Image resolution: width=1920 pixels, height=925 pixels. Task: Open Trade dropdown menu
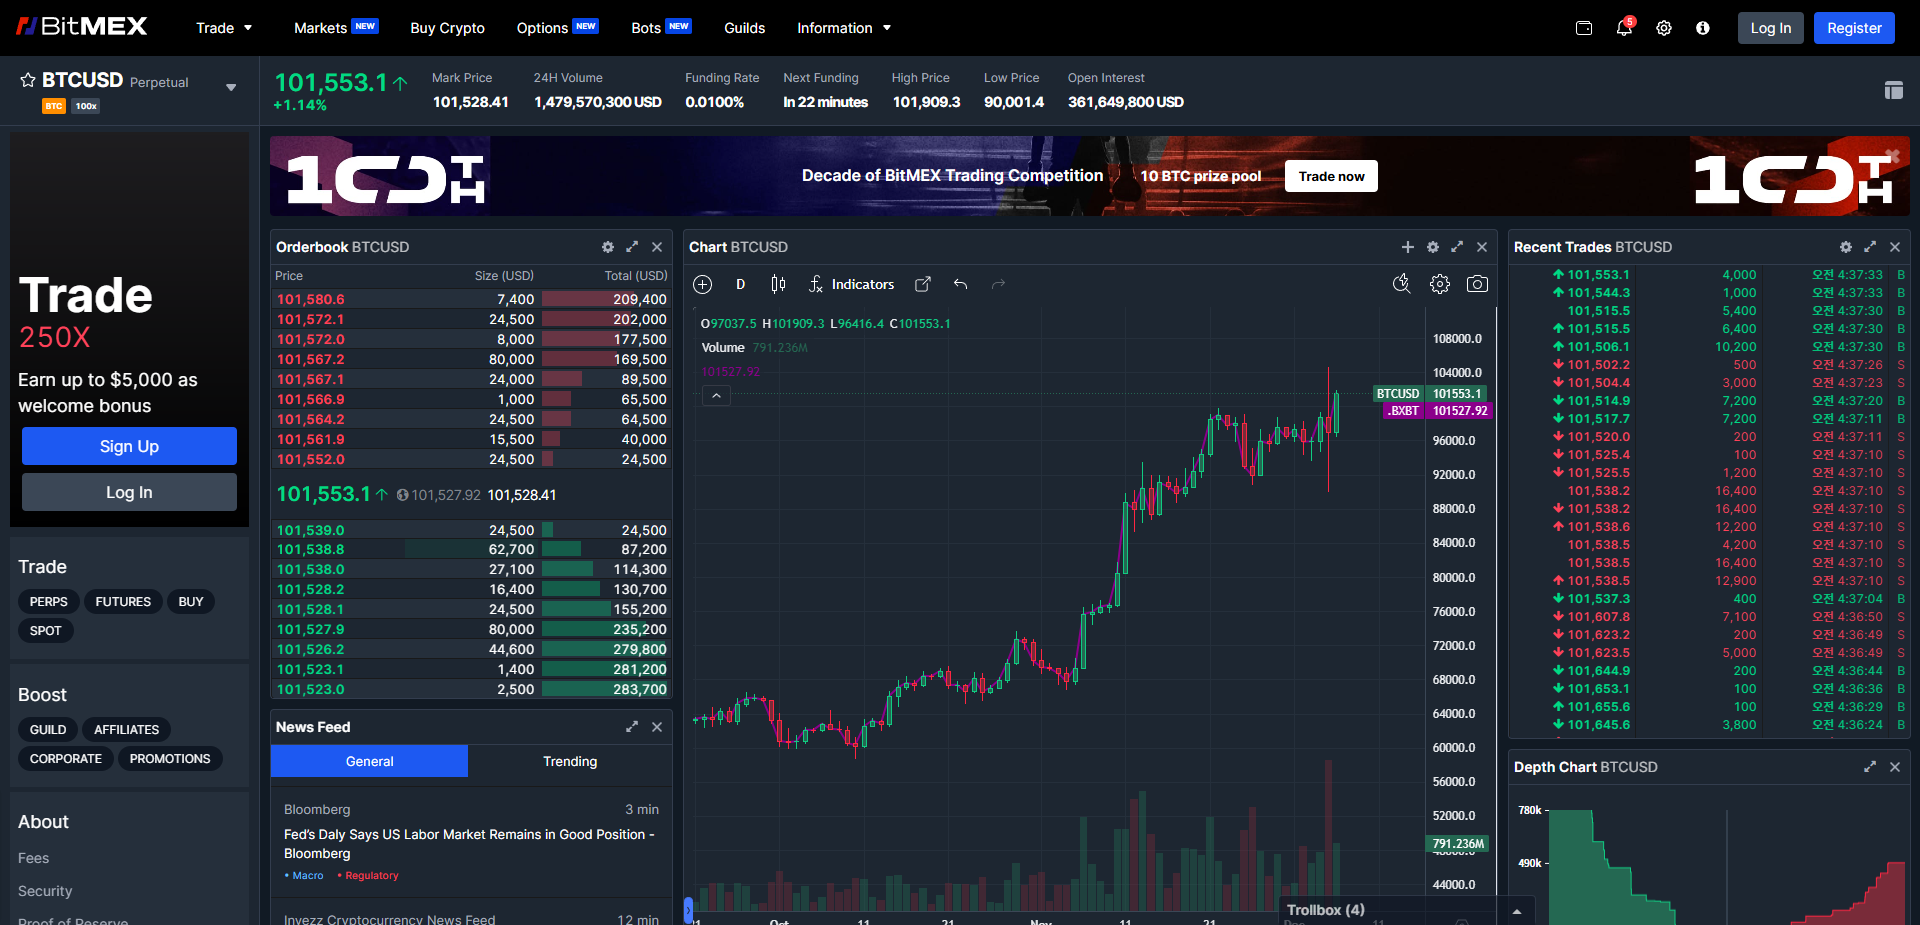(x=224, y=28)
